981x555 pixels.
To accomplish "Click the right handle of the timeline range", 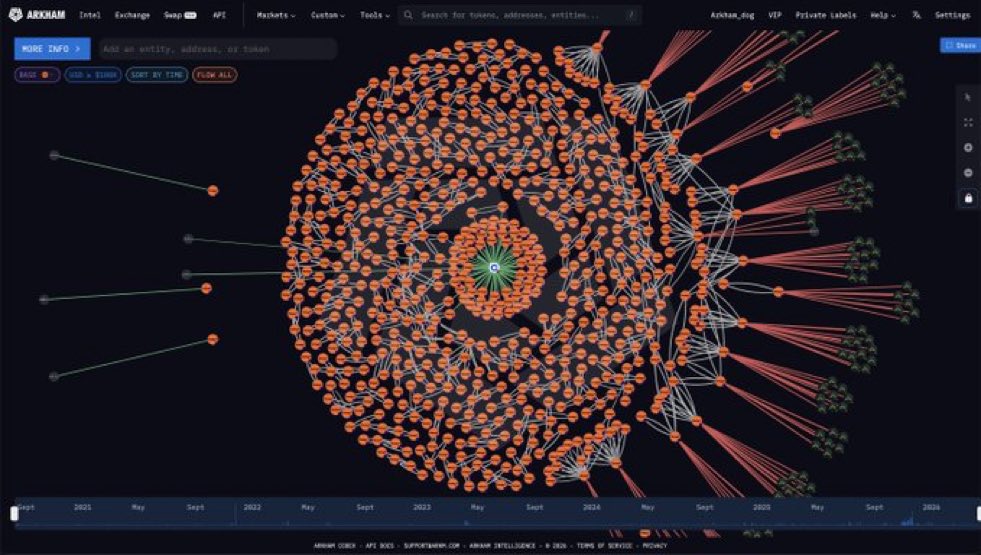I will 977,514.
